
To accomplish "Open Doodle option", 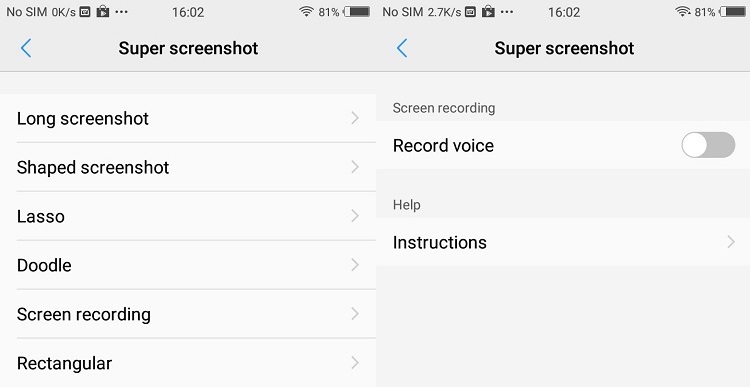I will (188, 265).
